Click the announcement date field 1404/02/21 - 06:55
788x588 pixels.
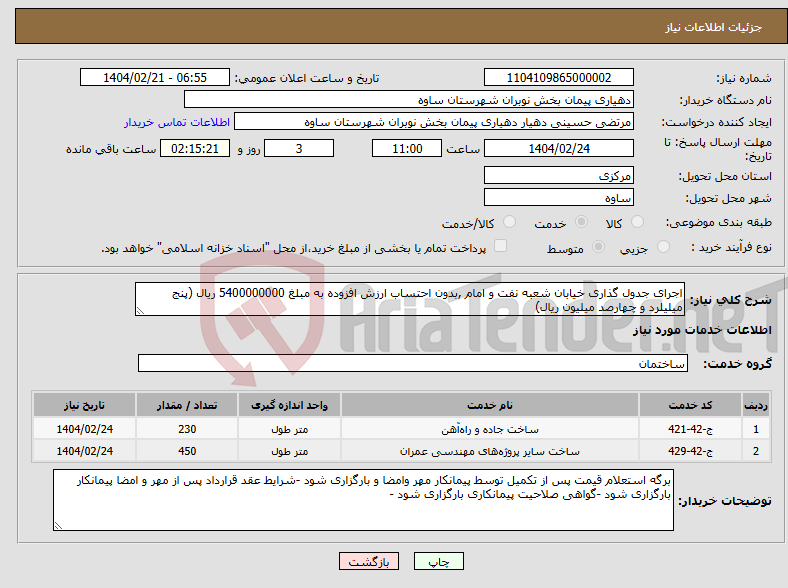coord(155,77)
